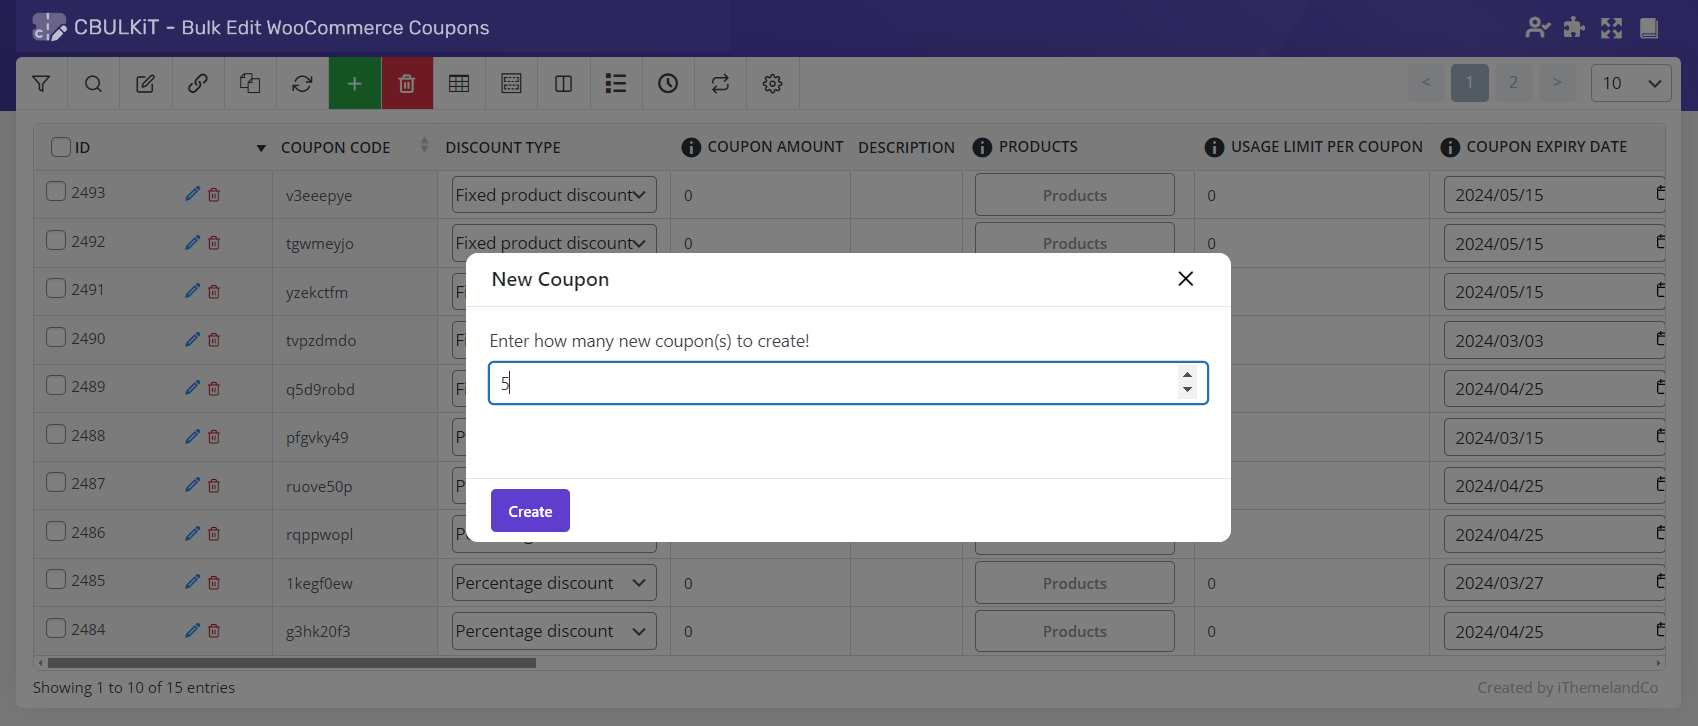The height and width of the screenshot is (726, 1698).
Task: Sort by the COUPON CODE column header
Action: pyautogui.click(x=336, y=147)
